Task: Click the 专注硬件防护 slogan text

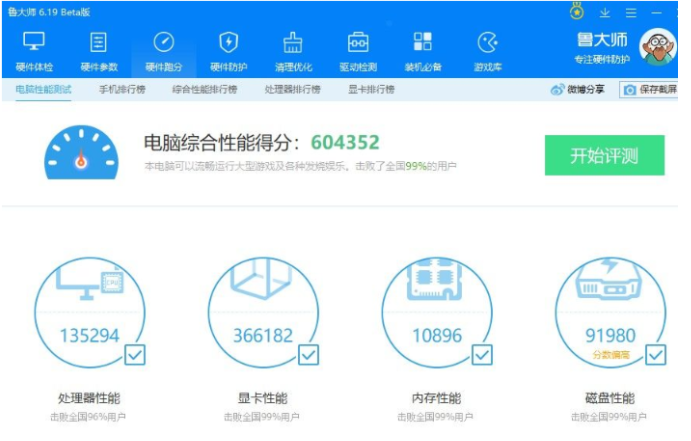Action: 602,59
